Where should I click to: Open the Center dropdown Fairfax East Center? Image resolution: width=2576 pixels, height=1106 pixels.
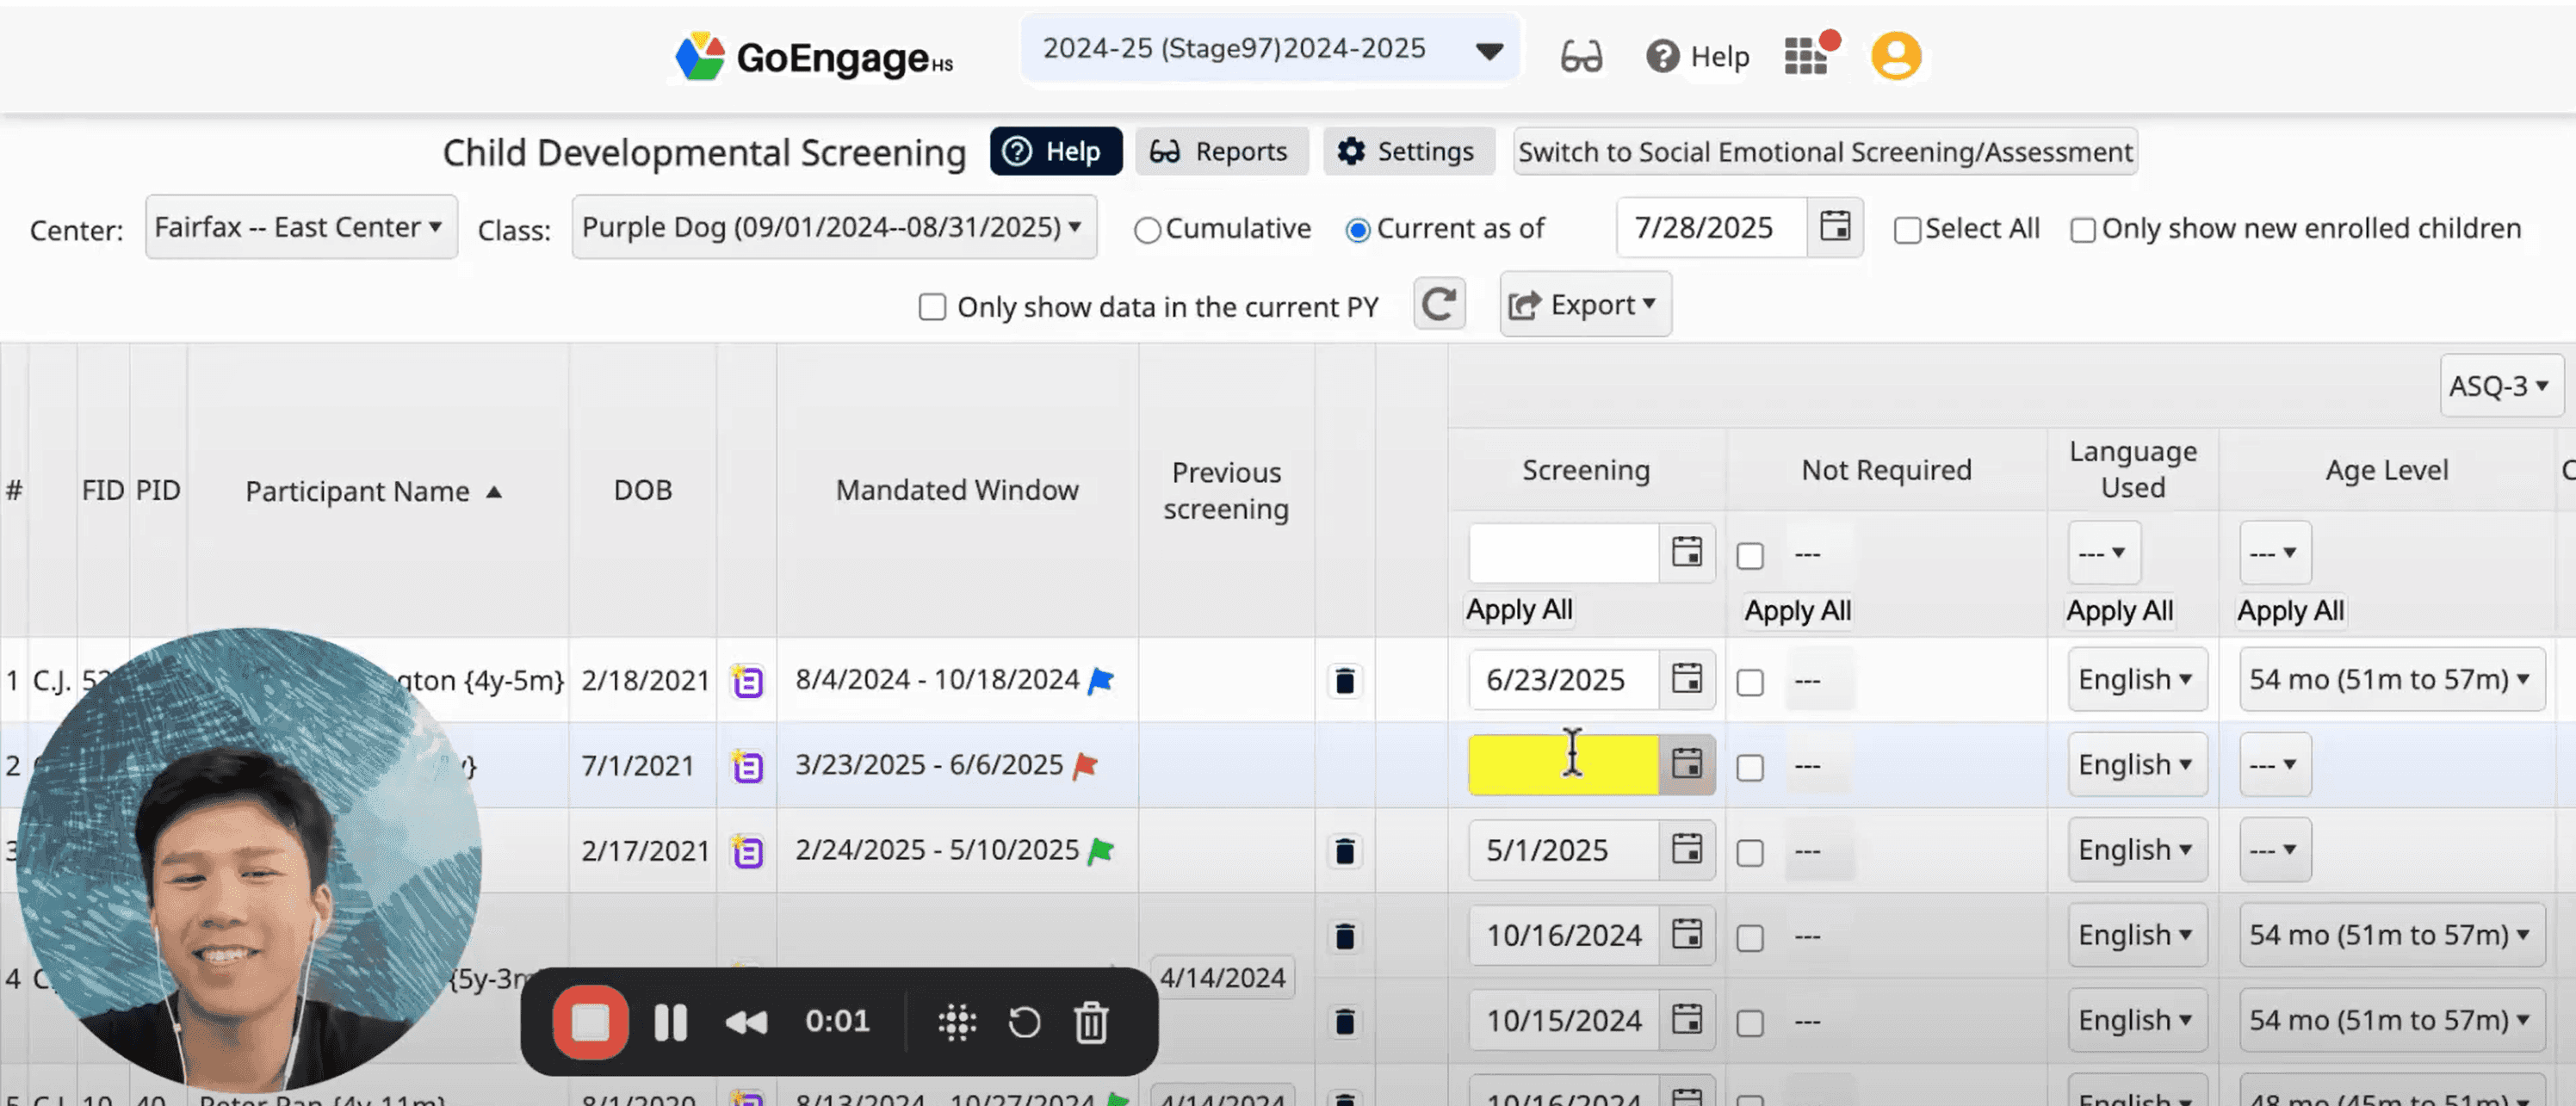tap(300, 227)
